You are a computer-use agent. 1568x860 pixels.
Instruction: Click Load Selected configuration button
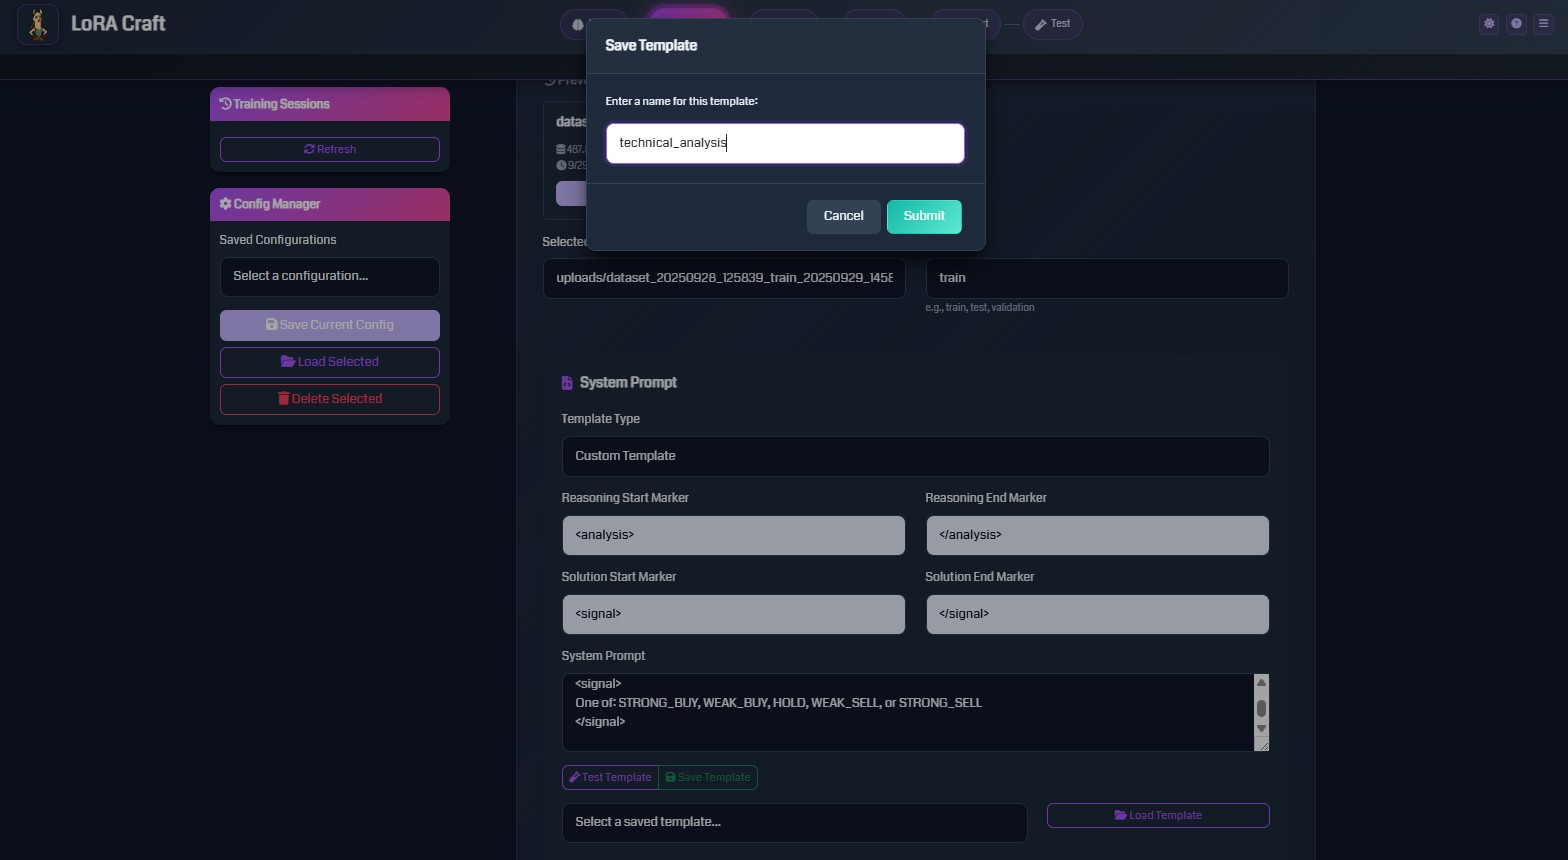329,362
